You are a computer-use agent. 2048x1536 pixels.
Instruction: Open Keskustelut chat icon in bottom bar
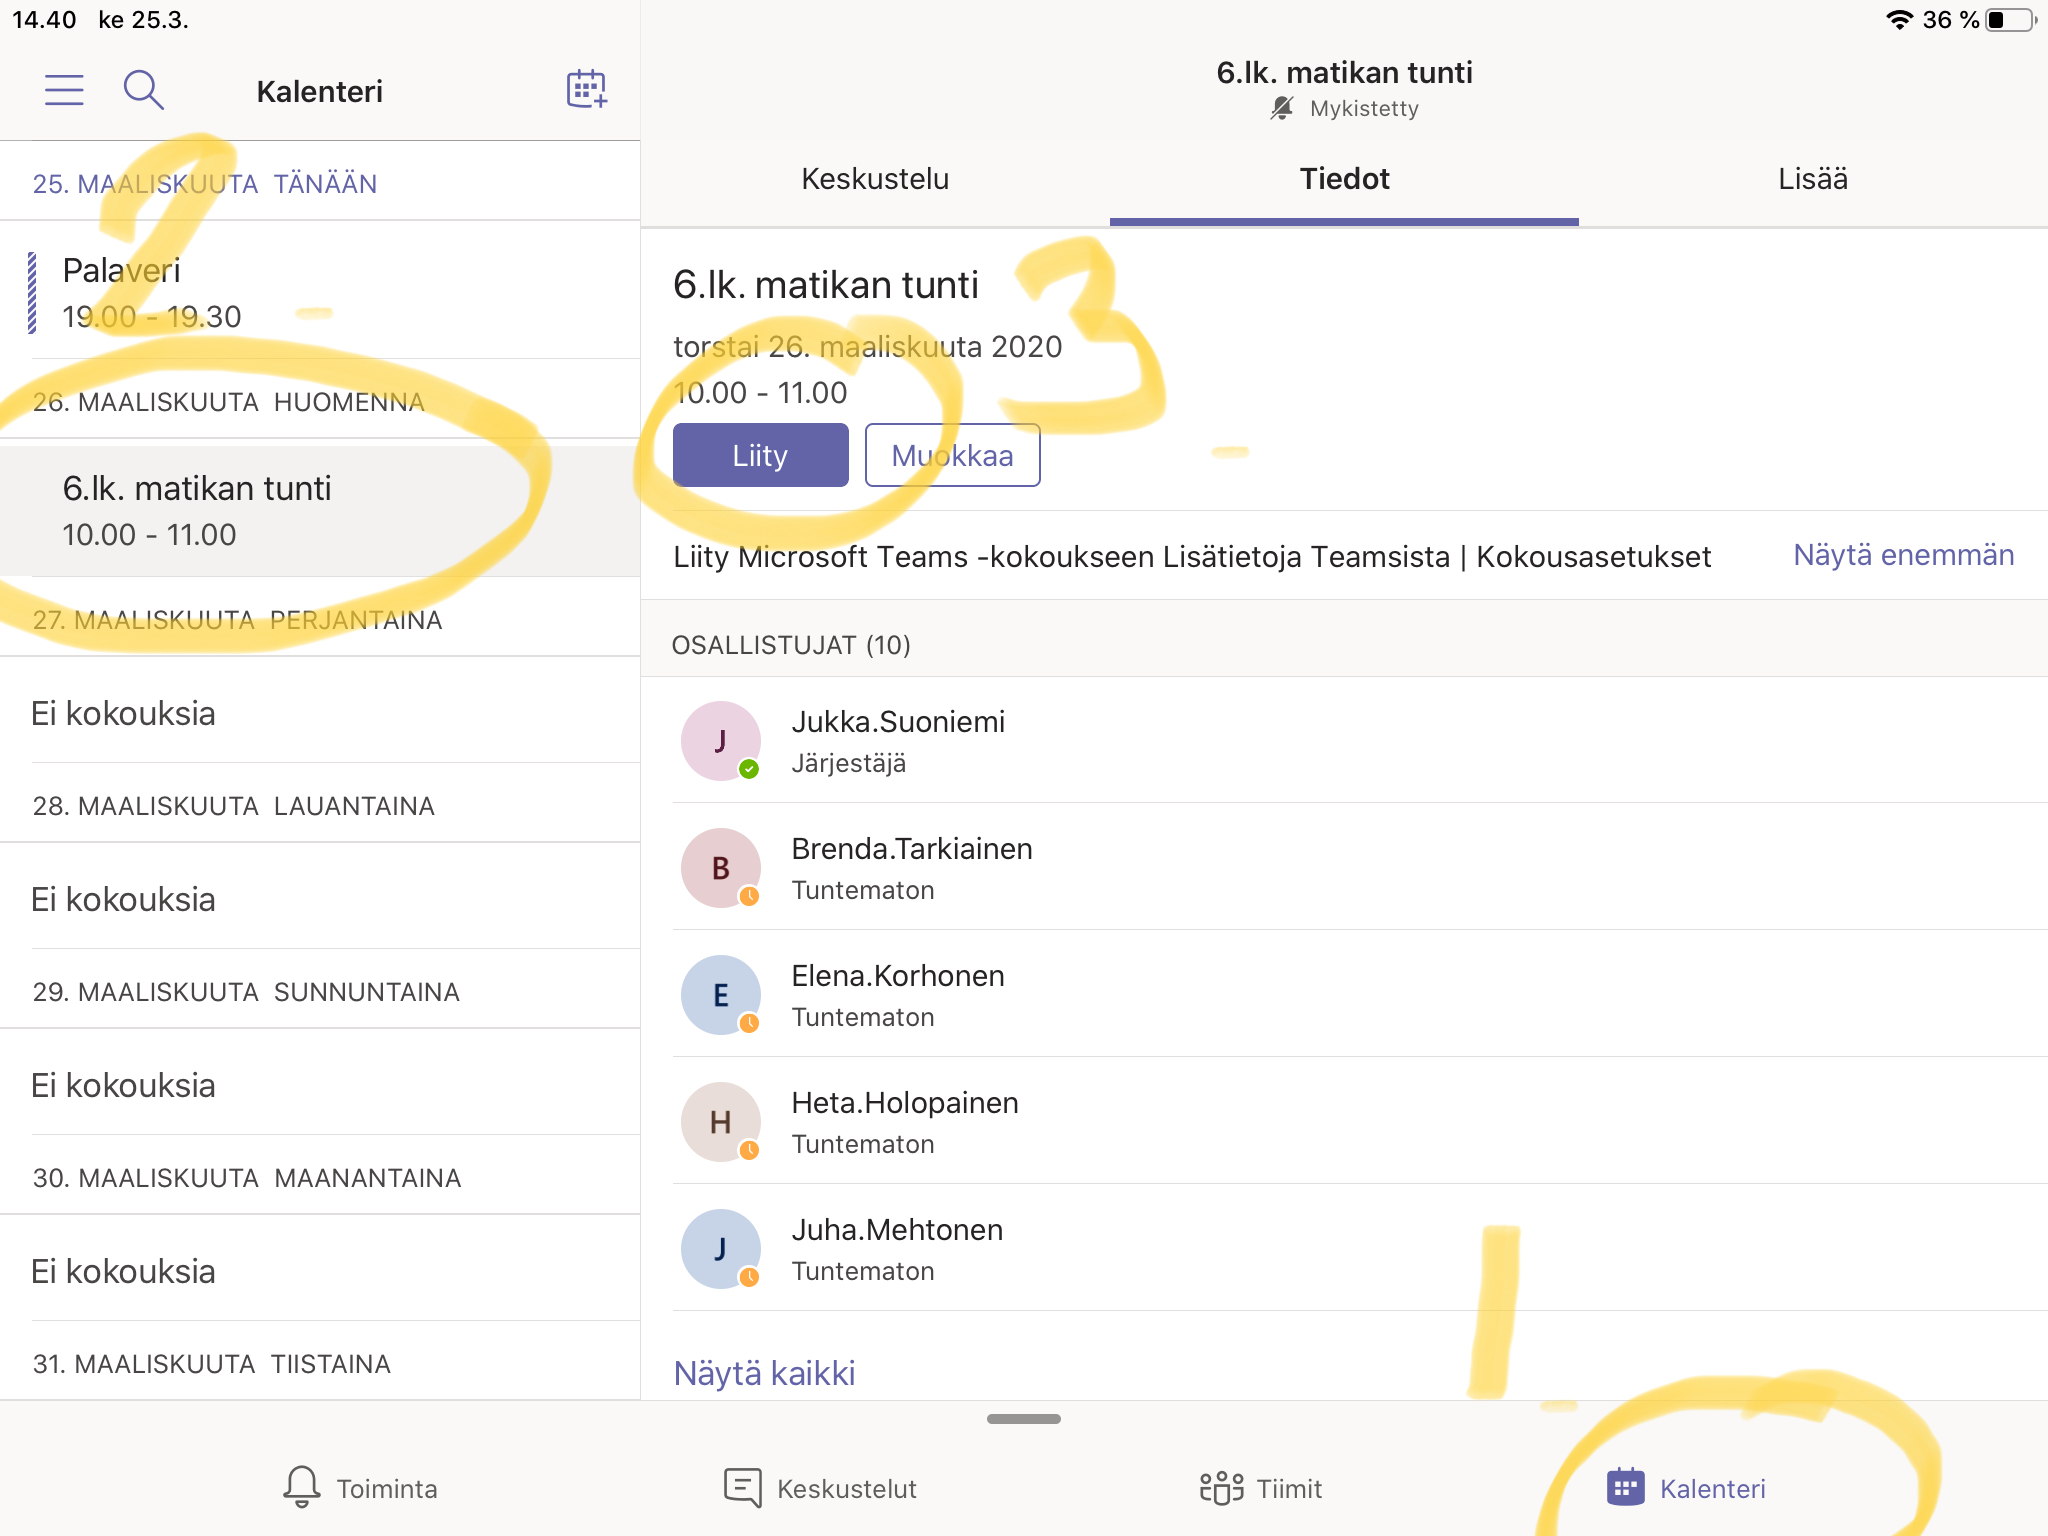tap(742, 1487)
